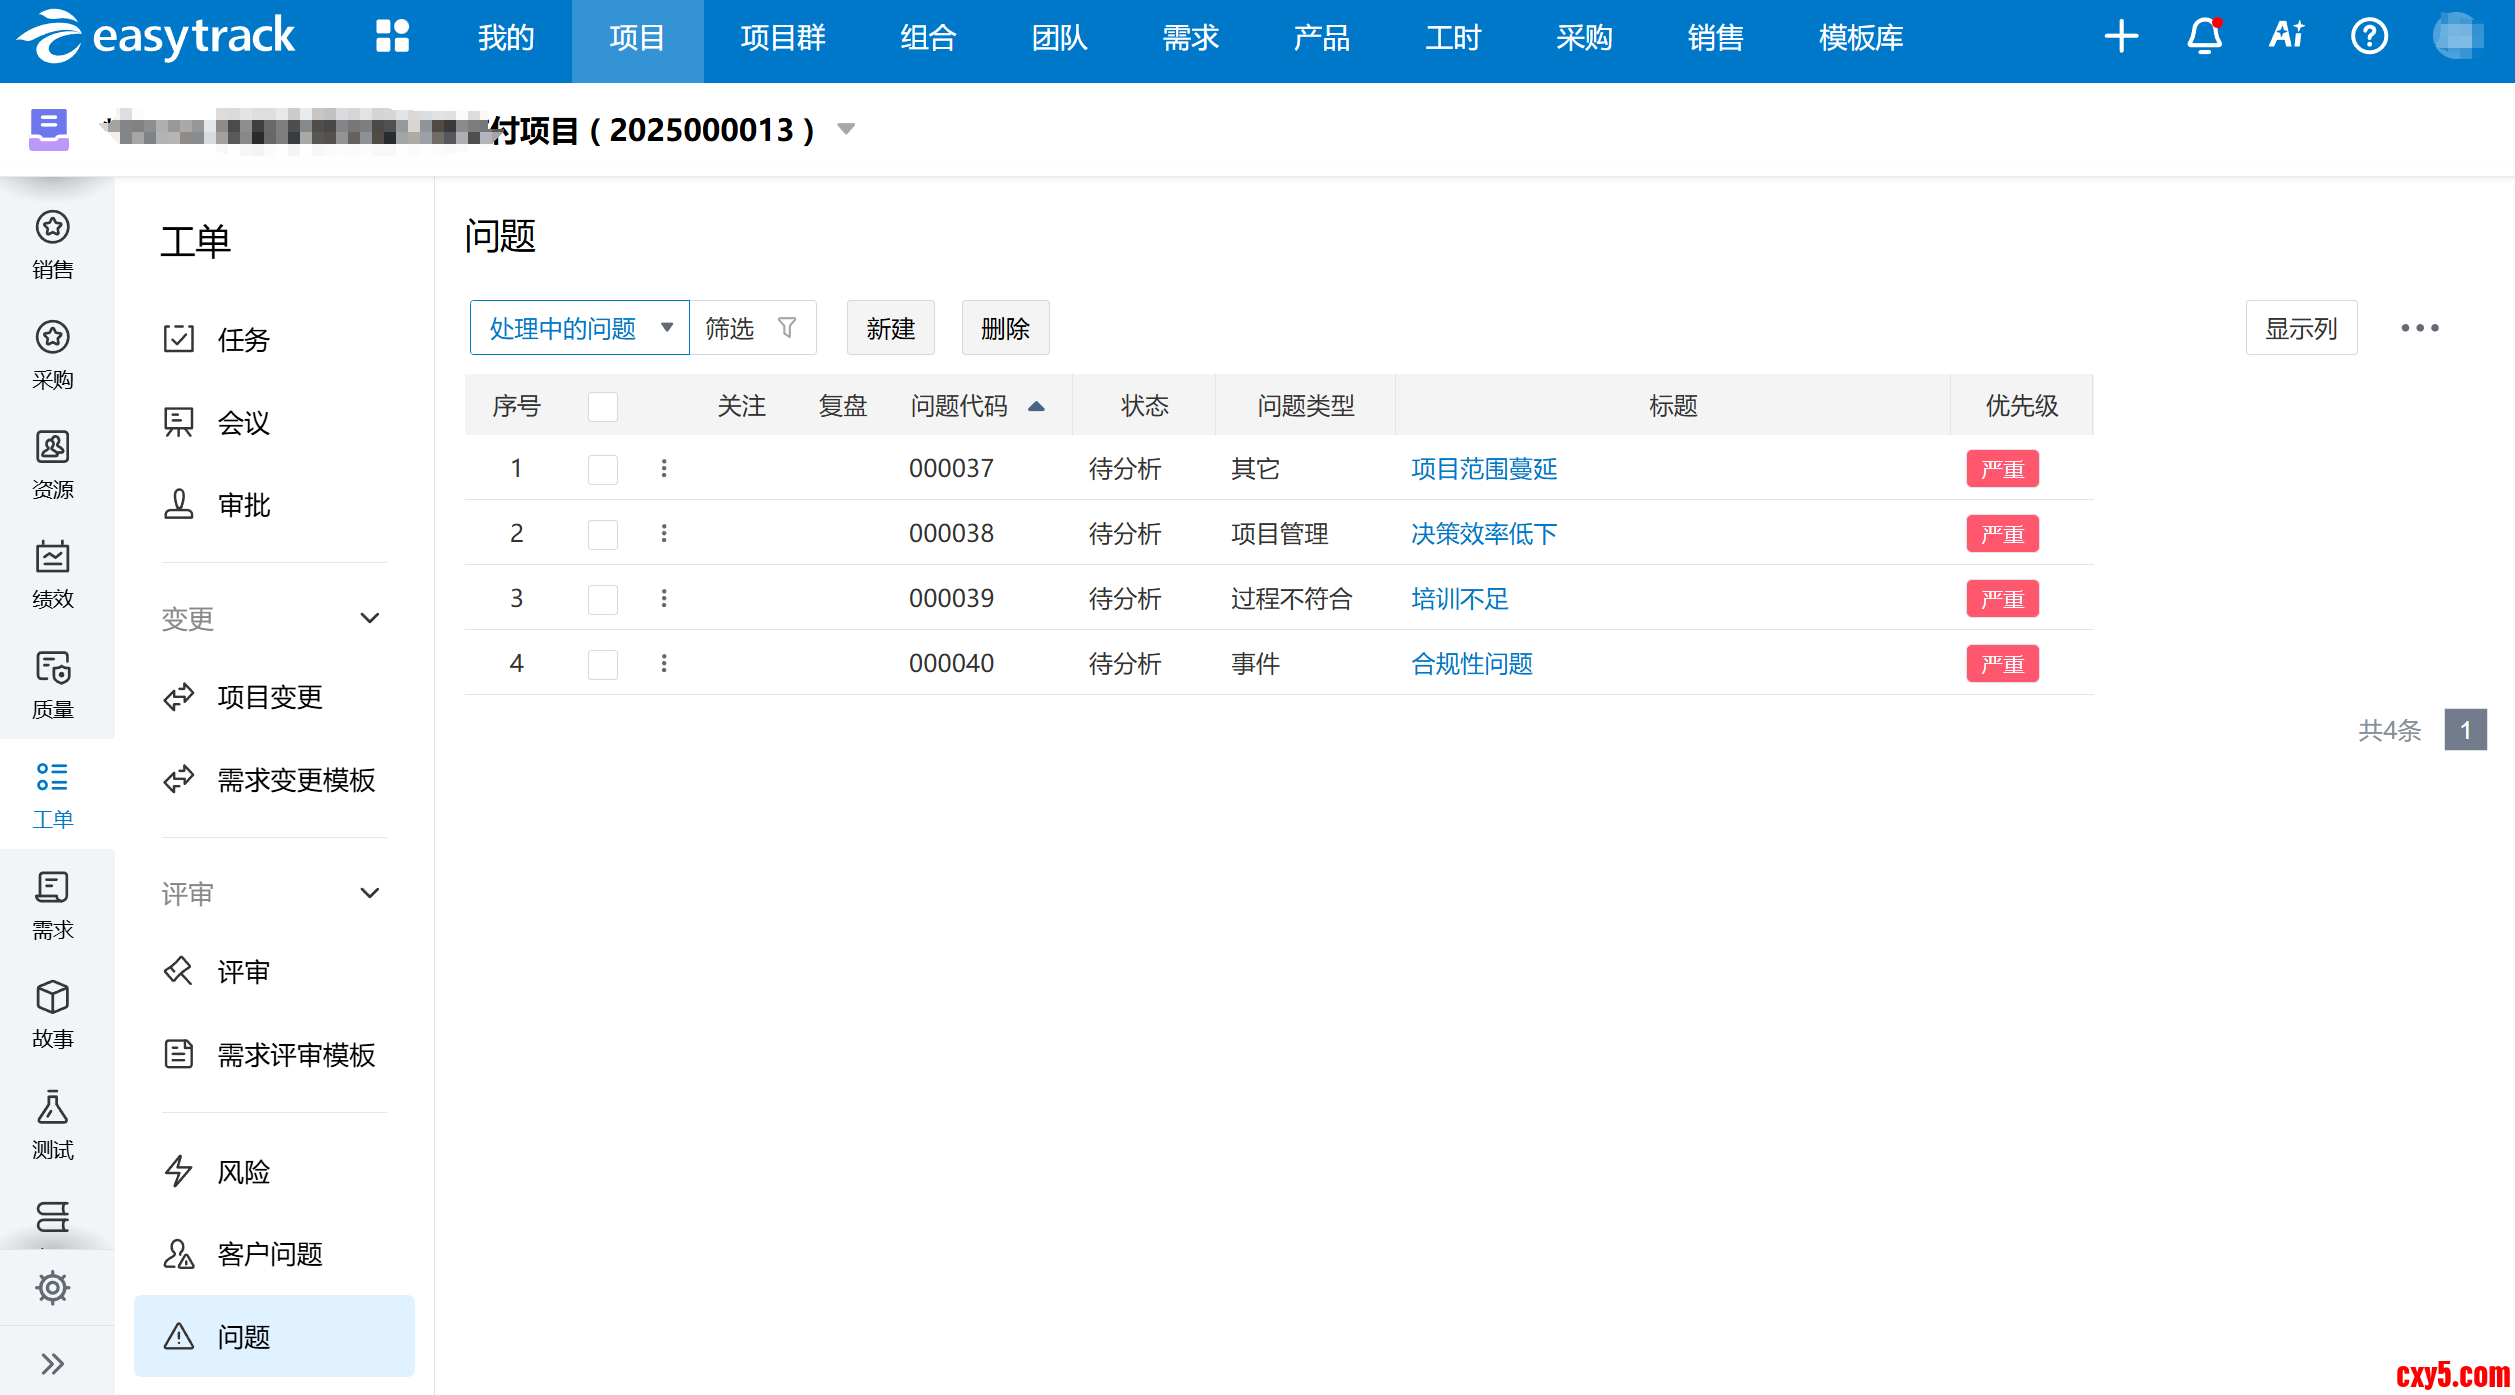Open the AI assistant icon
The height and width of the screenshot is (1395, 2515).
[x=2286, y=37]
